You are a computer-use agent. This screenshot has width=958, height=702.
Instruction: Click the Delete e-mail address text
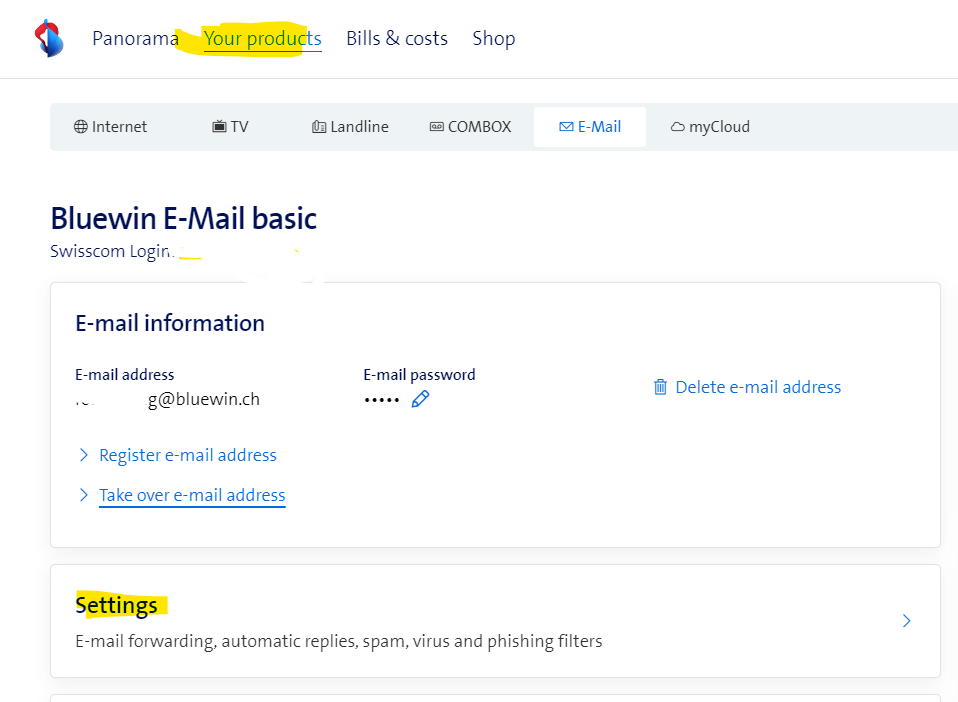click(758, 387)
